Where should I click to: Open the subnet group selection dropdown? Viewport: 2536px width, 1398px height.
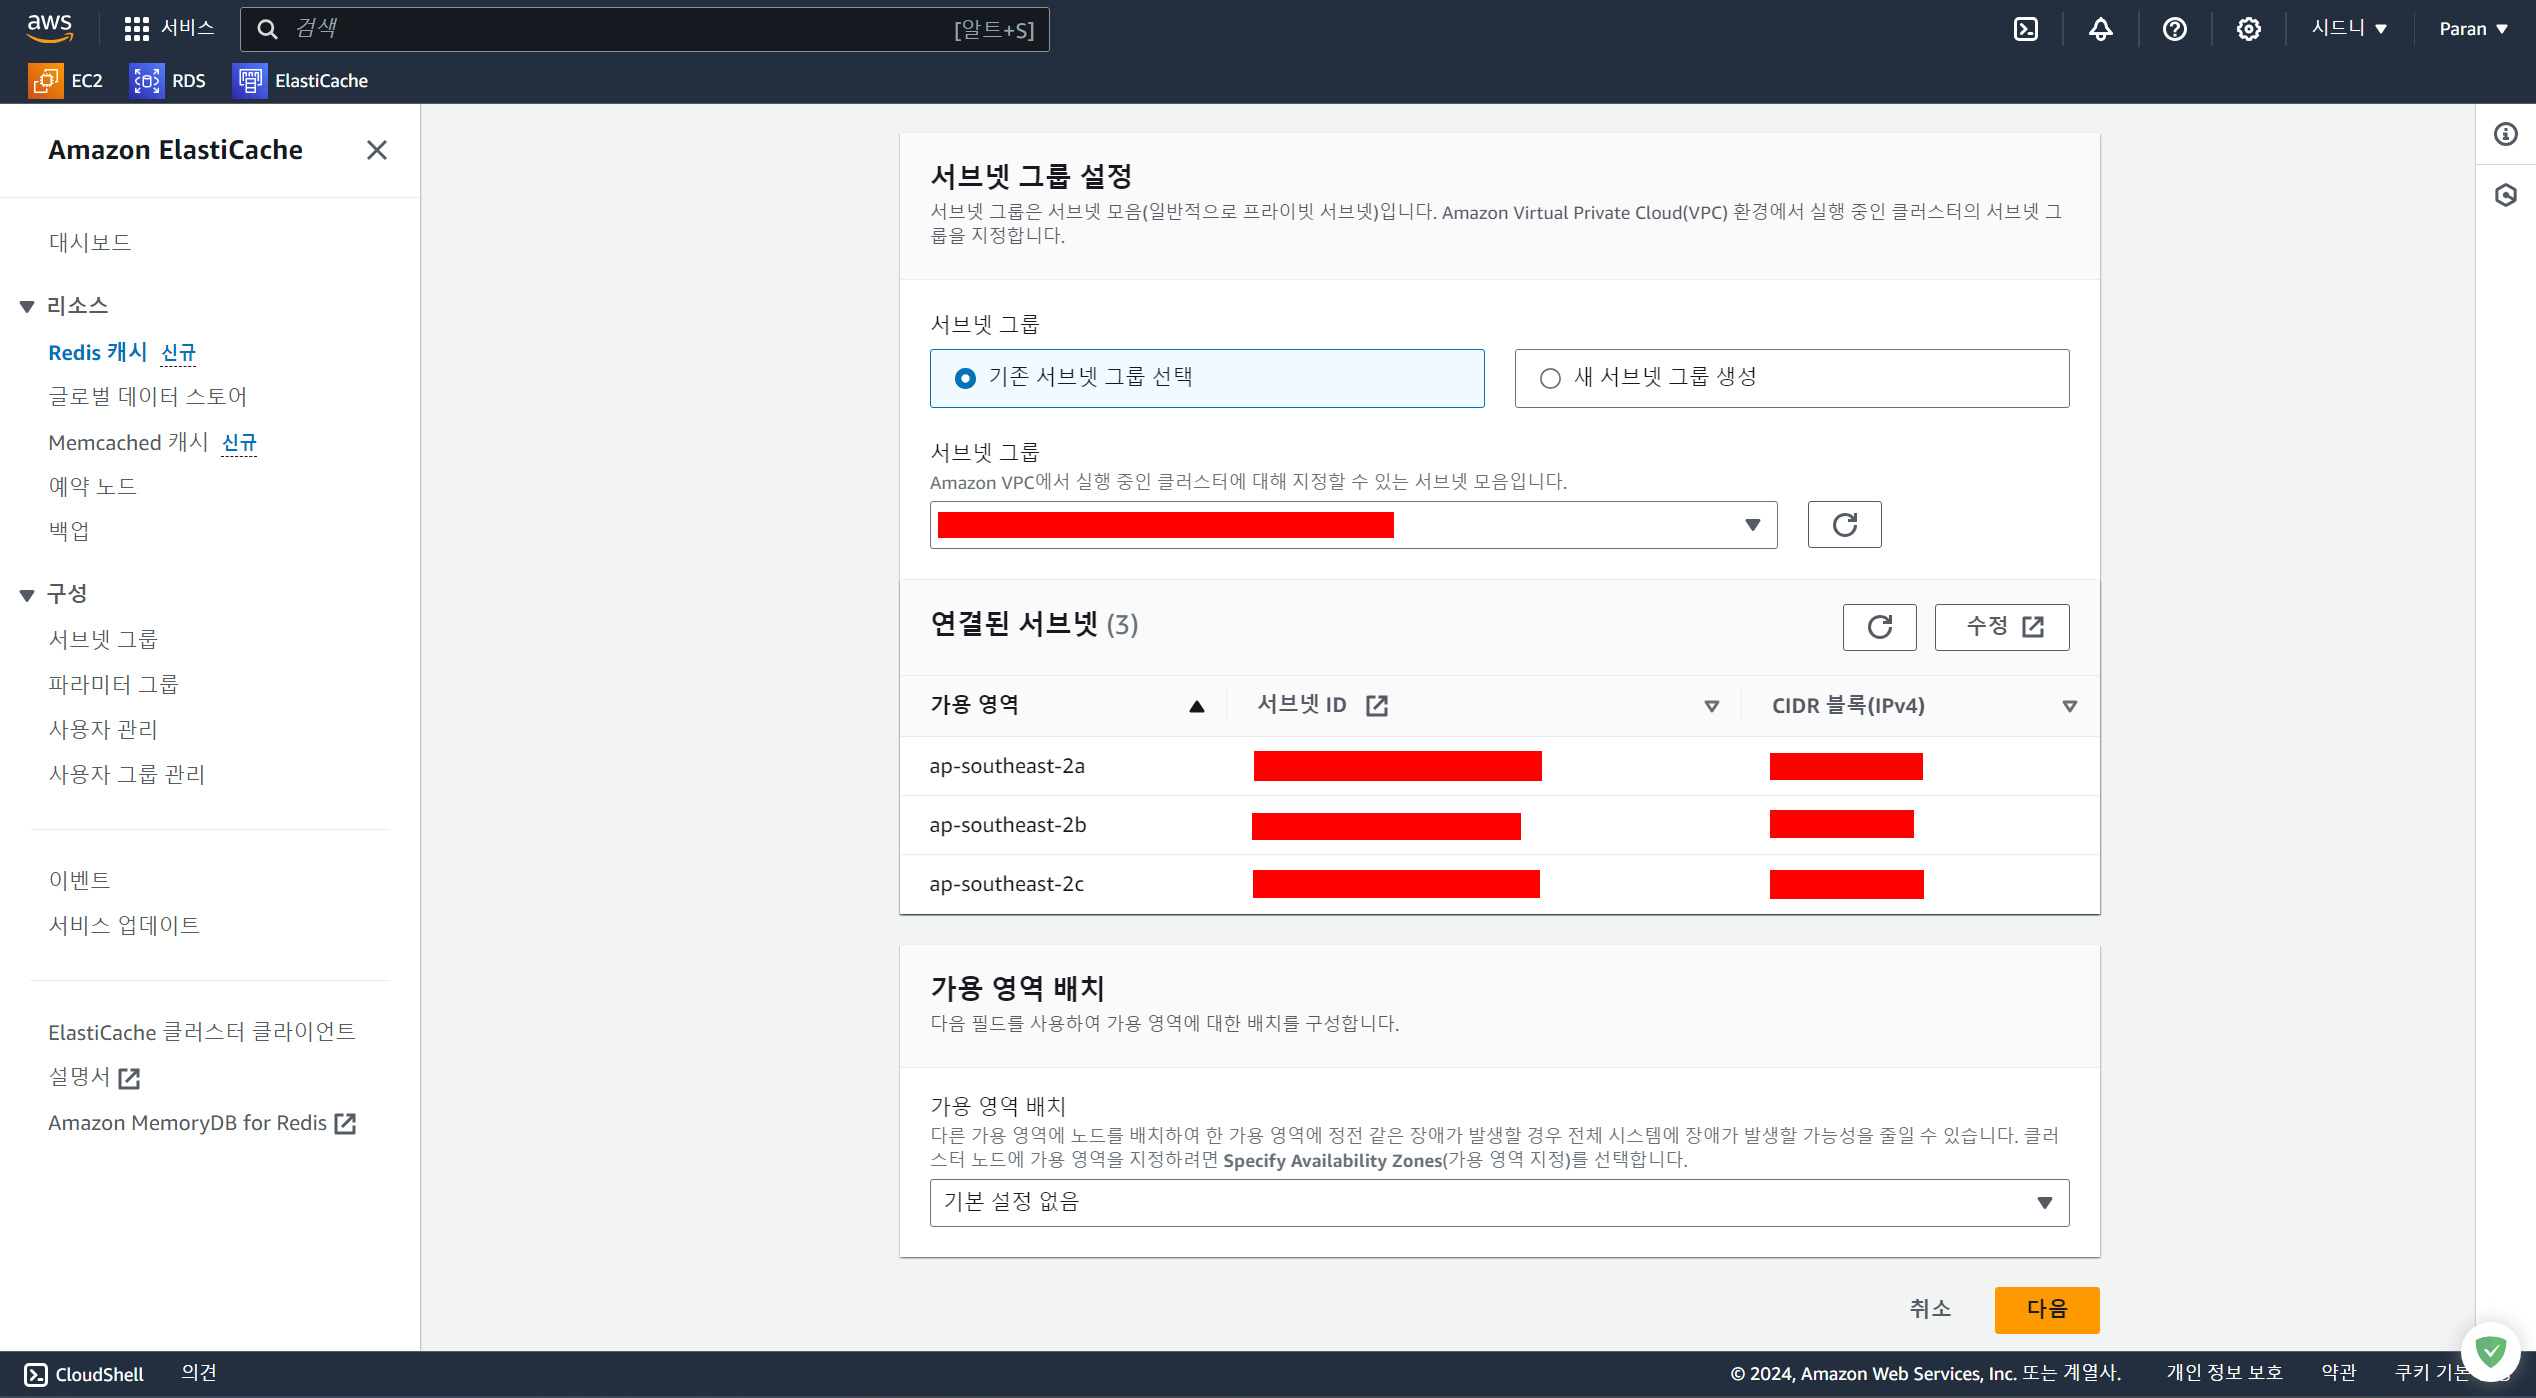pos(1353,525)
